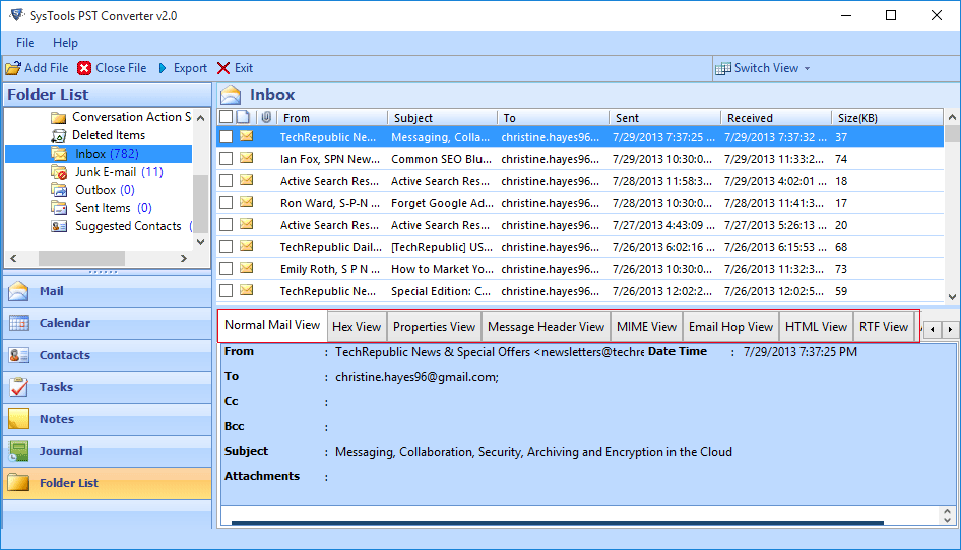Click the red Close File icon
Viewport: 961px width, 550px height.
pos(84,68)
